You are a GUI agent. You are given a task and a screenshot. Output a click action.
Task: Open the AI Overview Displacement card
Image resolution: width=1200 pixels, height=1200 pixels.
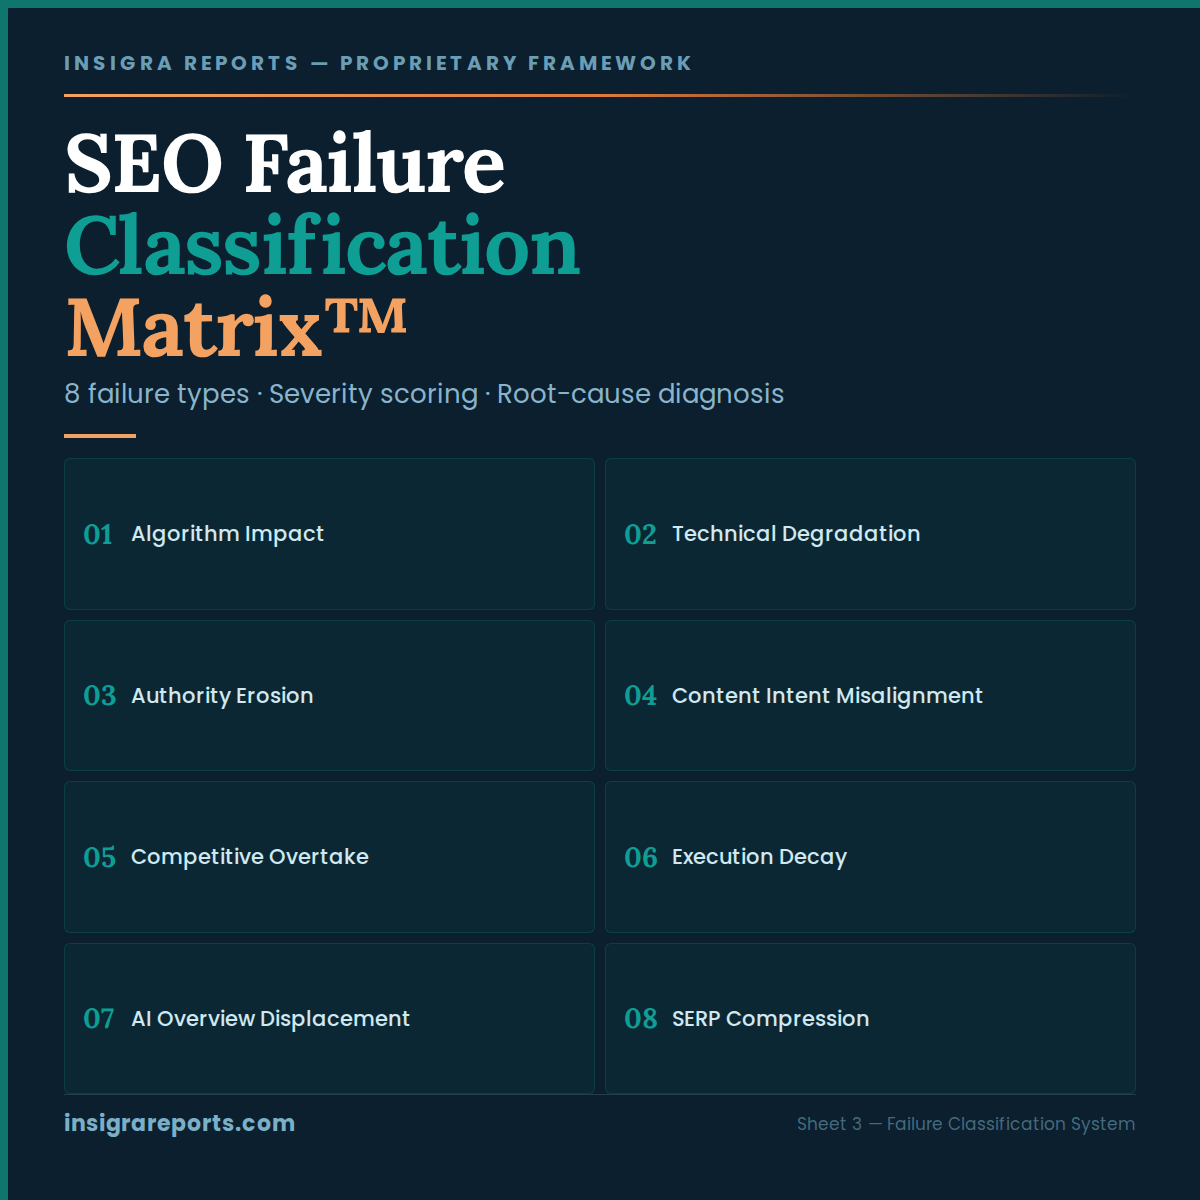(329, 1019)
